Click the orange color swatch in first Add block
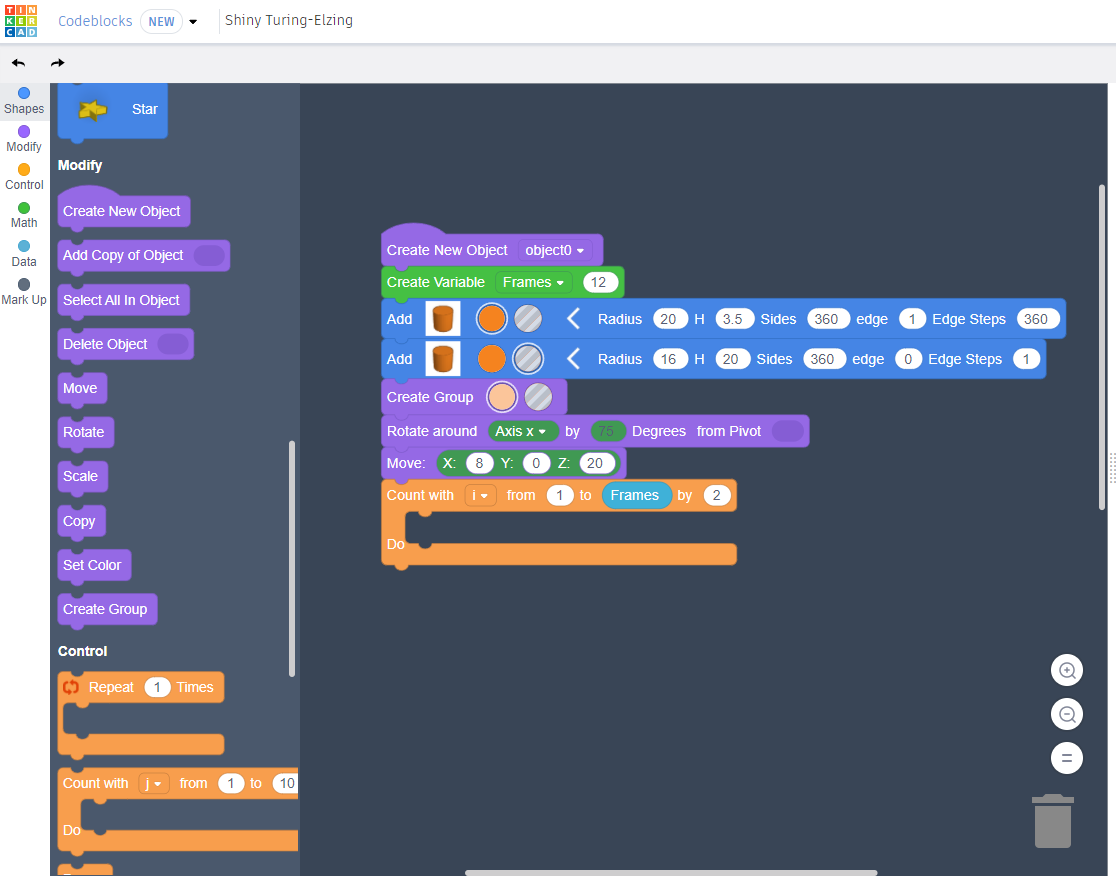 pos(490,318)
